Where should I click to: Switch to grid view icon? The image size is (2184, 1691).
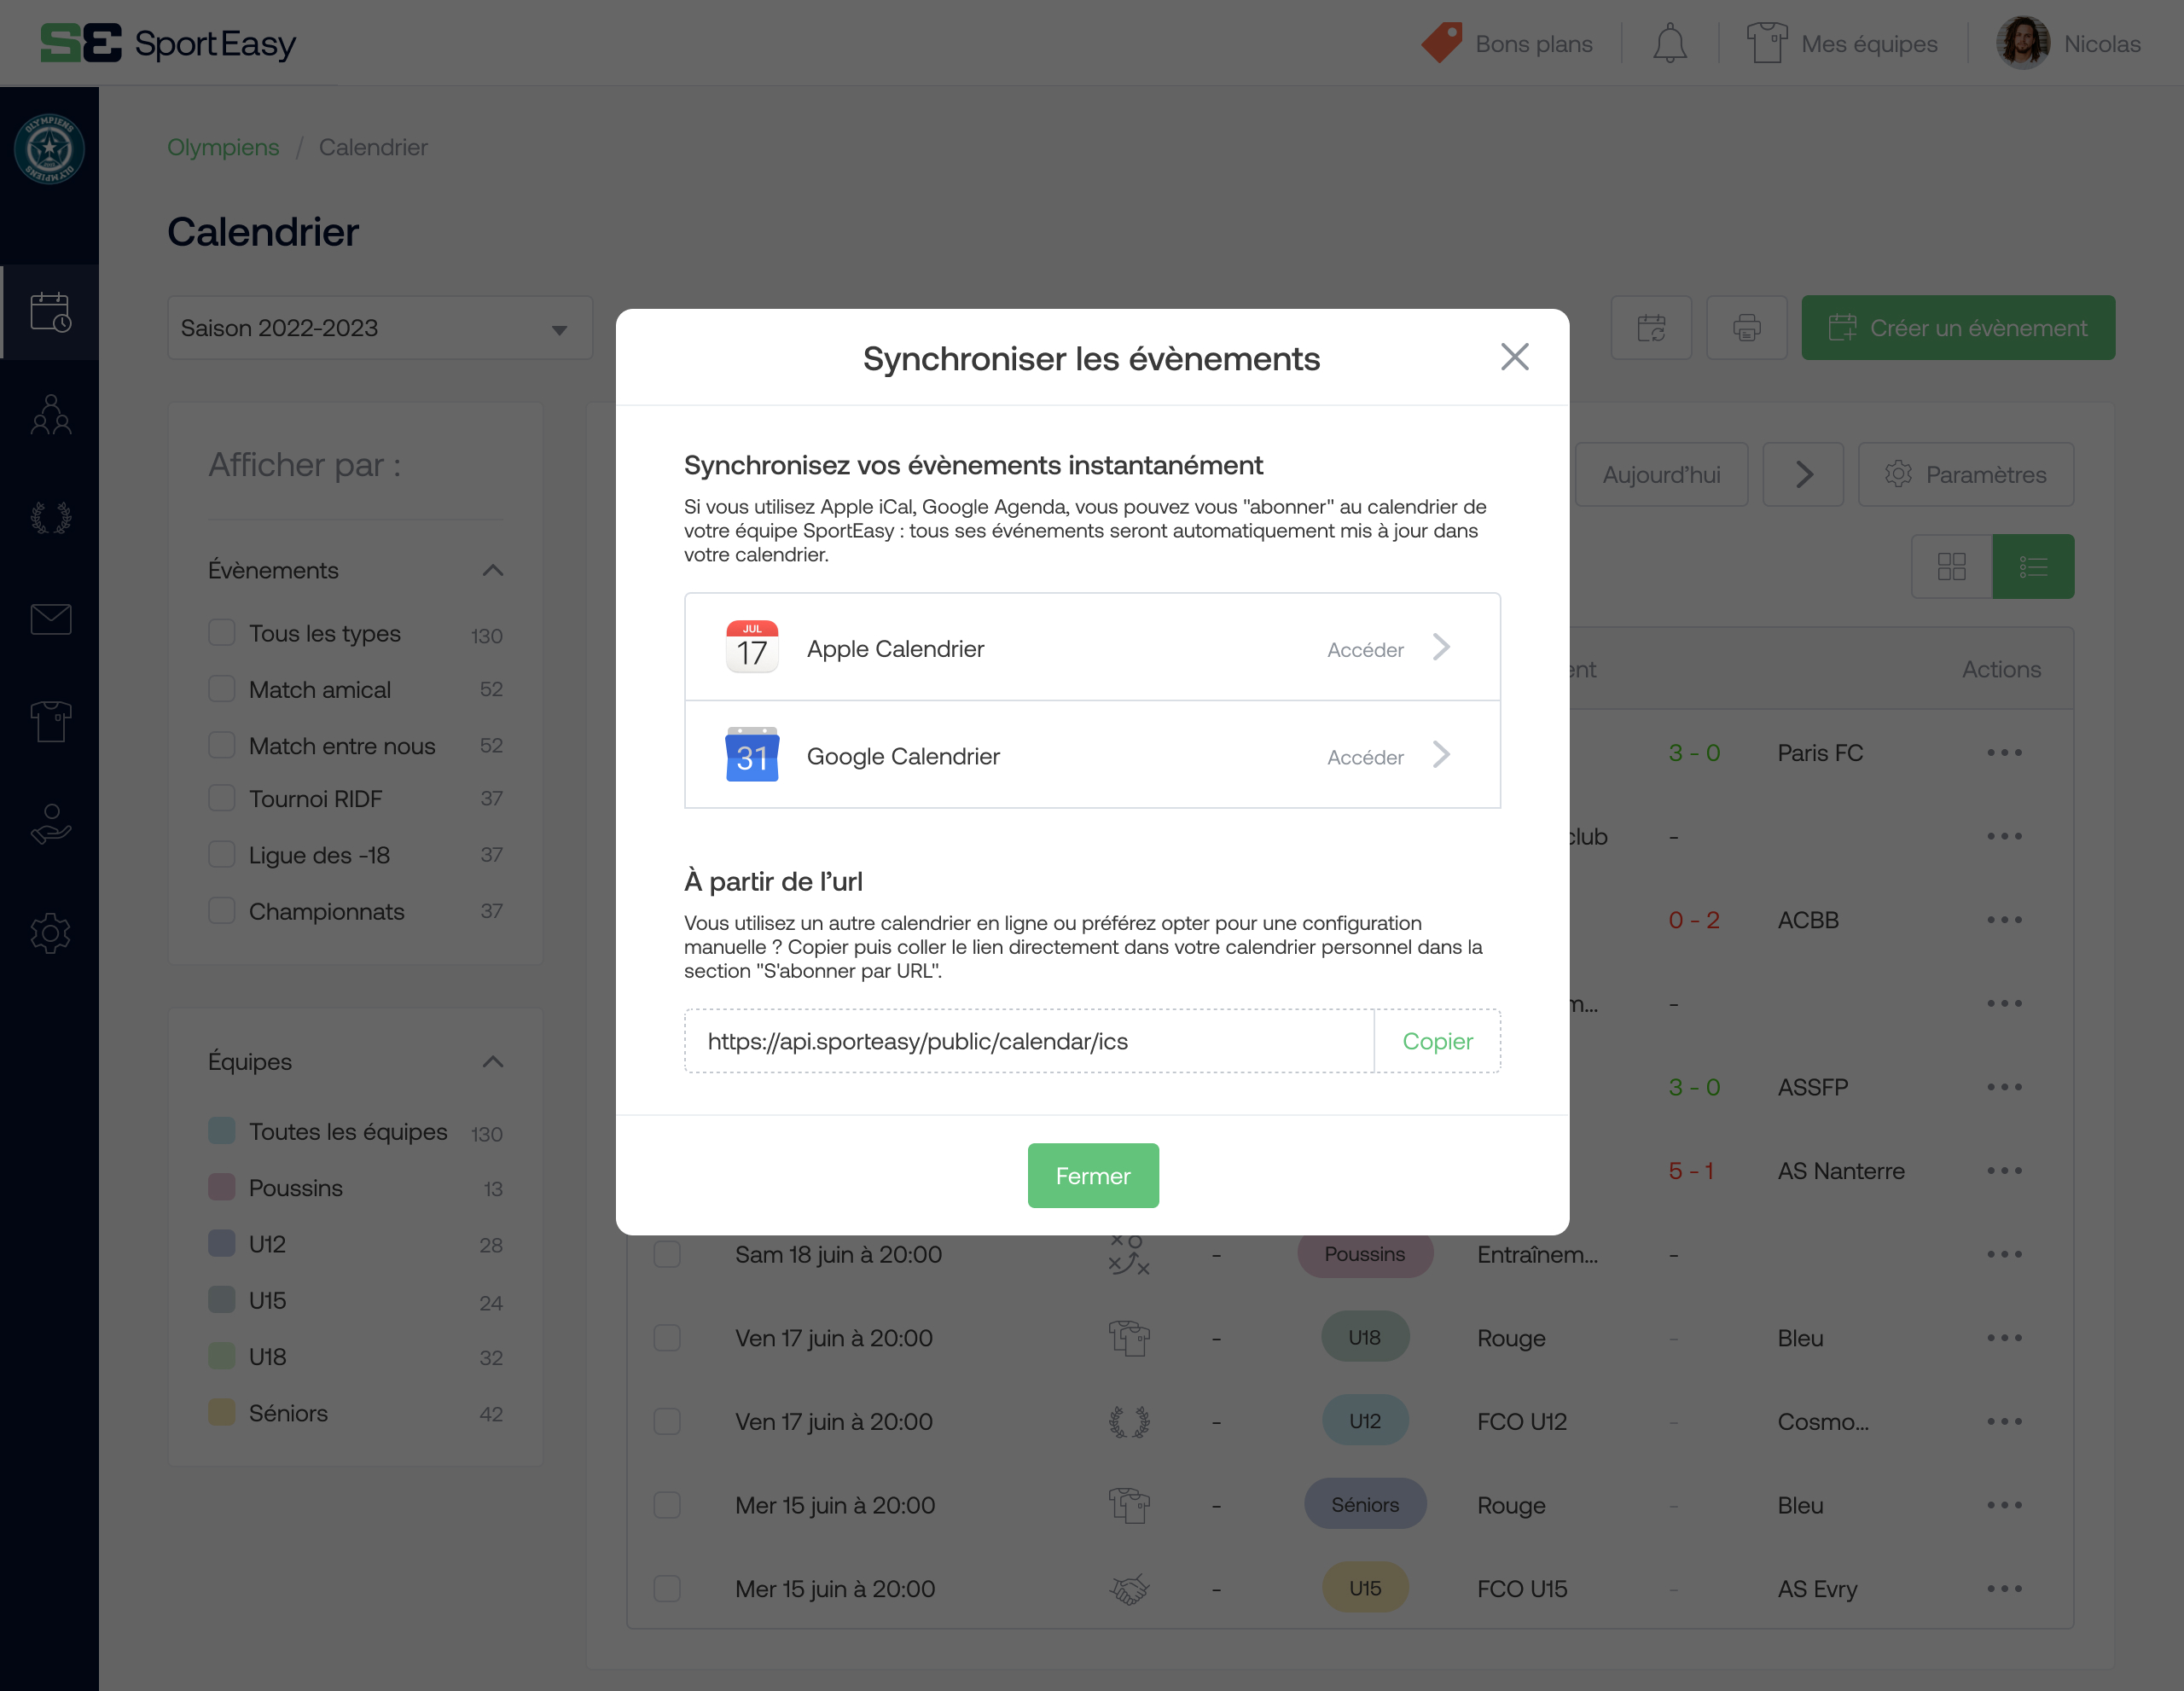click(x=1951, y=567)
